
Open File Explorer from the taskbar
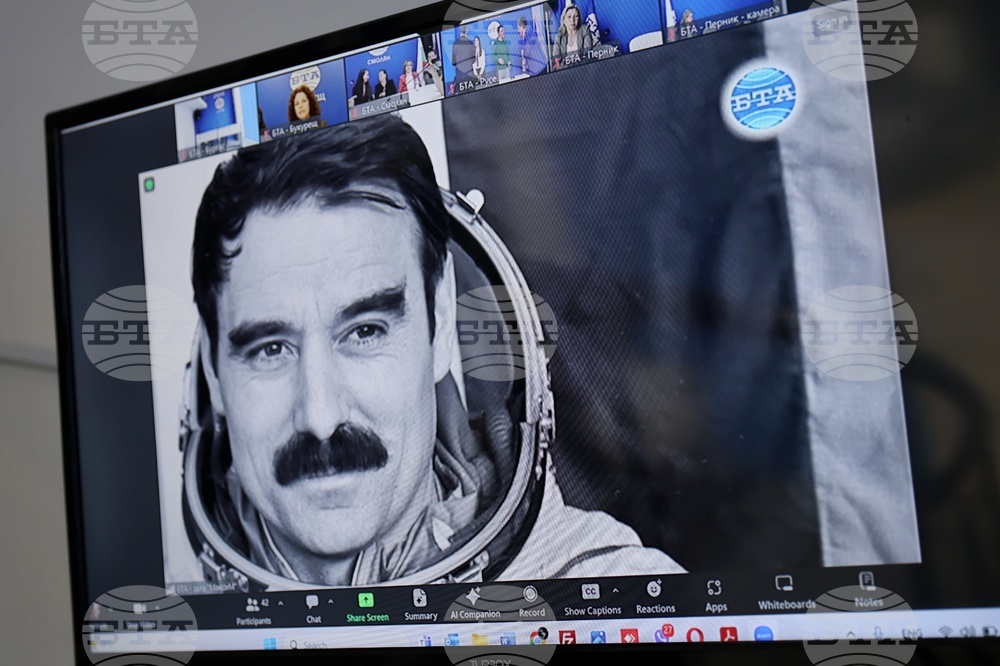(x=480, y=639)
